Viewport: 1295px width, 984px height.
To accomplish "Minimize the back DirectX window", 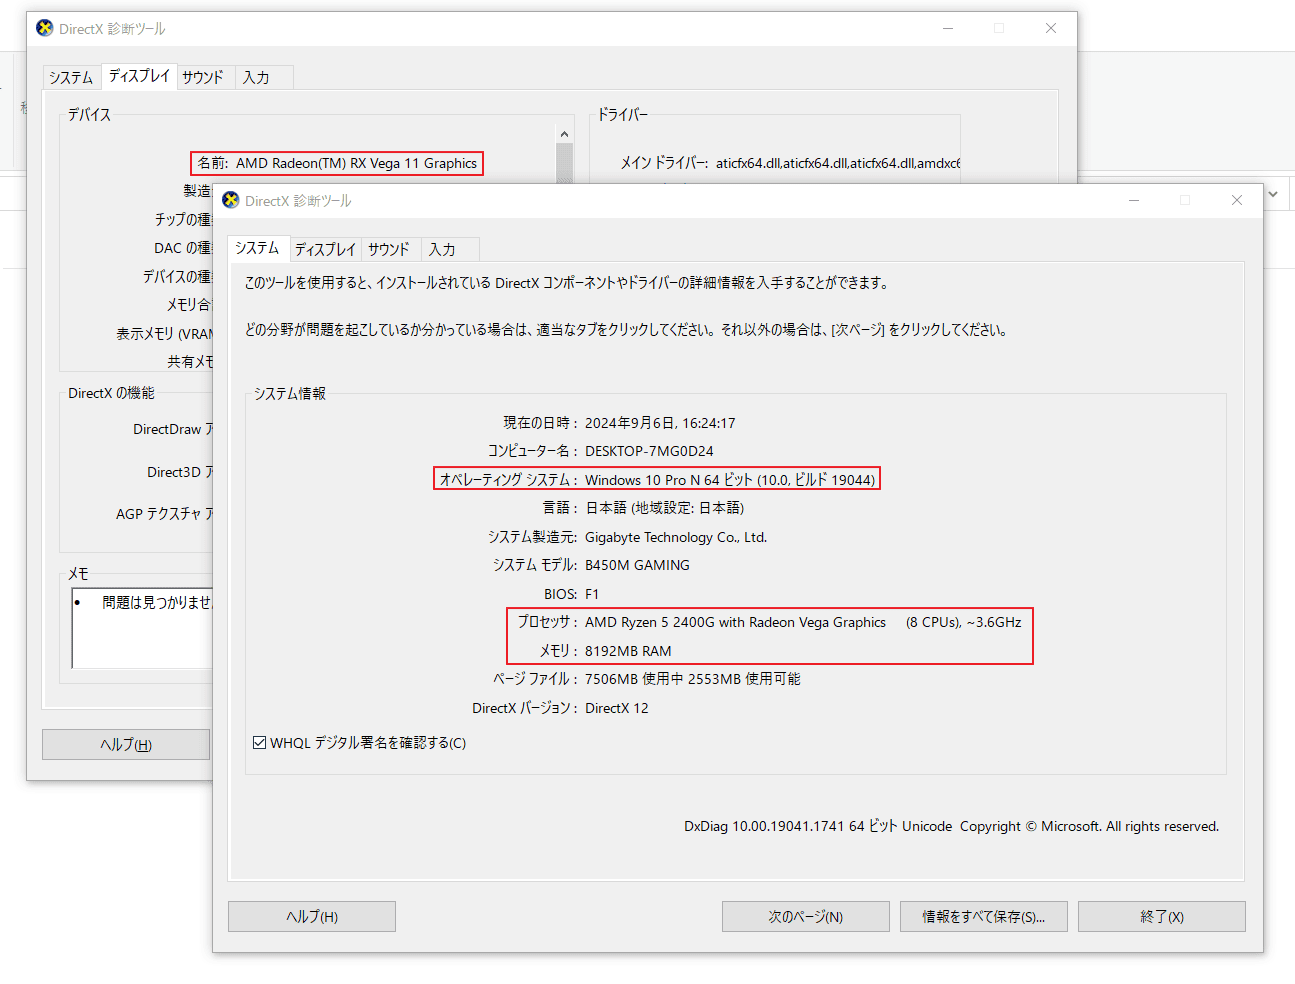I will (x=948, y=28).
